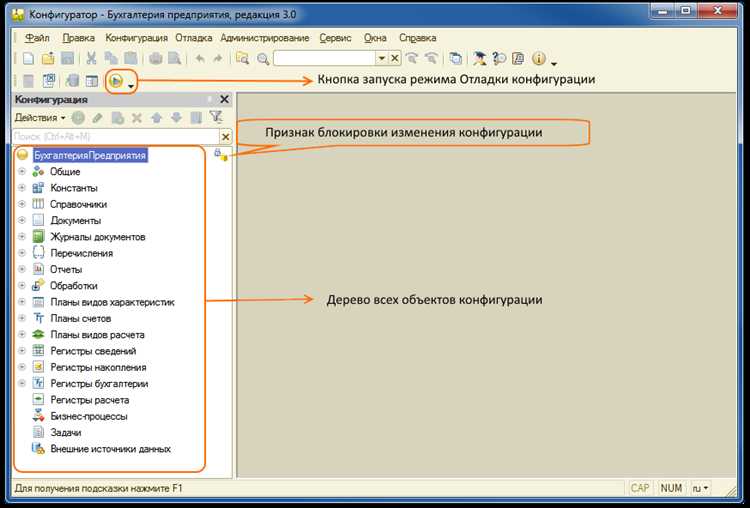Viewport: 750px width, 508px height.
Task: Click the filter funnel icon in Configuration panel
Action: click(x=216, y=118)
